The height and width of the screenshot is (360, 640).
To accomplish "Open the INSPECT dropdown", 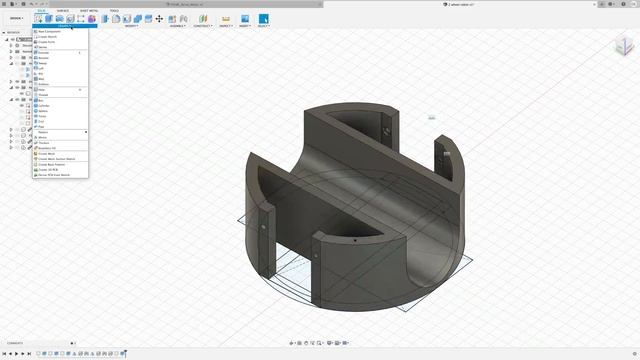I will point(225,26).
